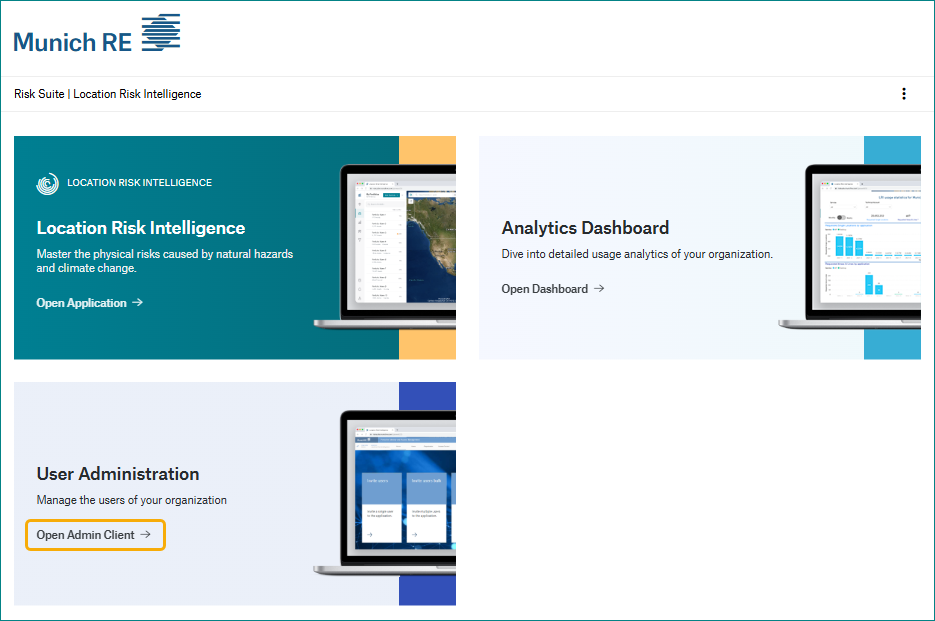Click the Location Risk Intelligence card heading
Image resolution: width=935 pixels, height=621 pixels.
point(141,228)
